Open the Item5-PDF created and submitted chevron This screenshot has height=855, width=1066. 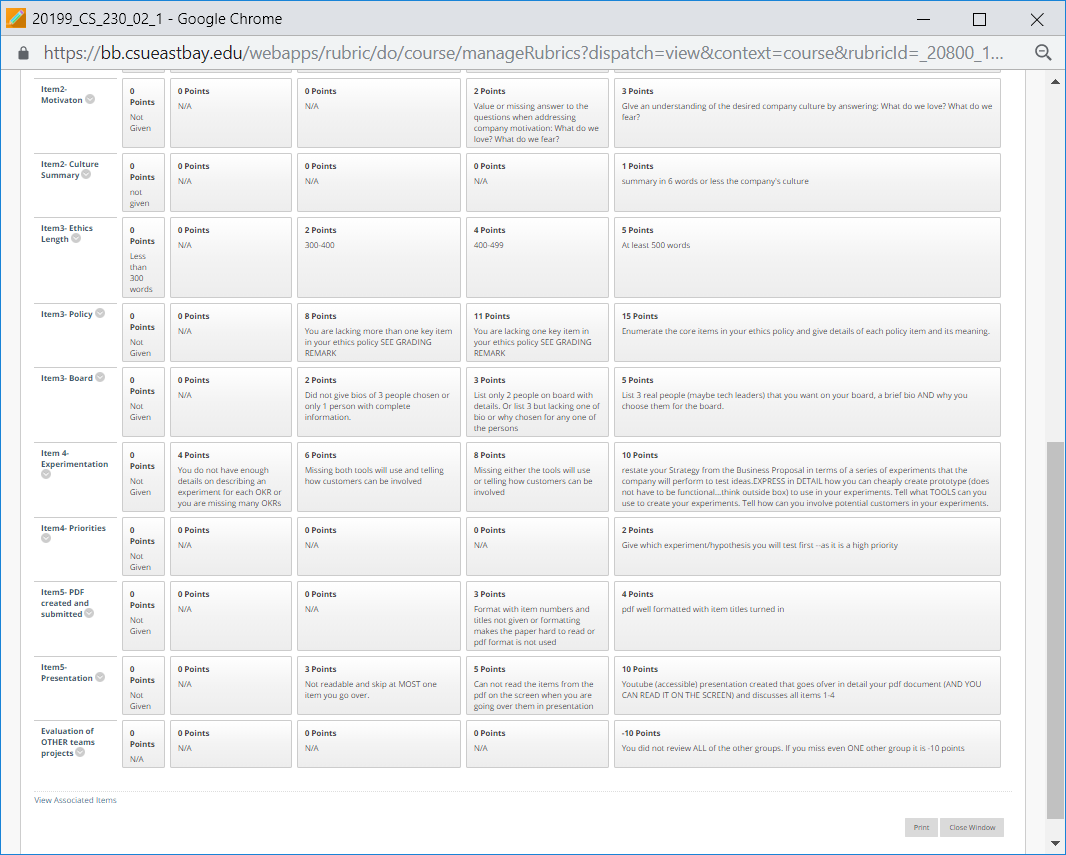(x=90, y=614)
